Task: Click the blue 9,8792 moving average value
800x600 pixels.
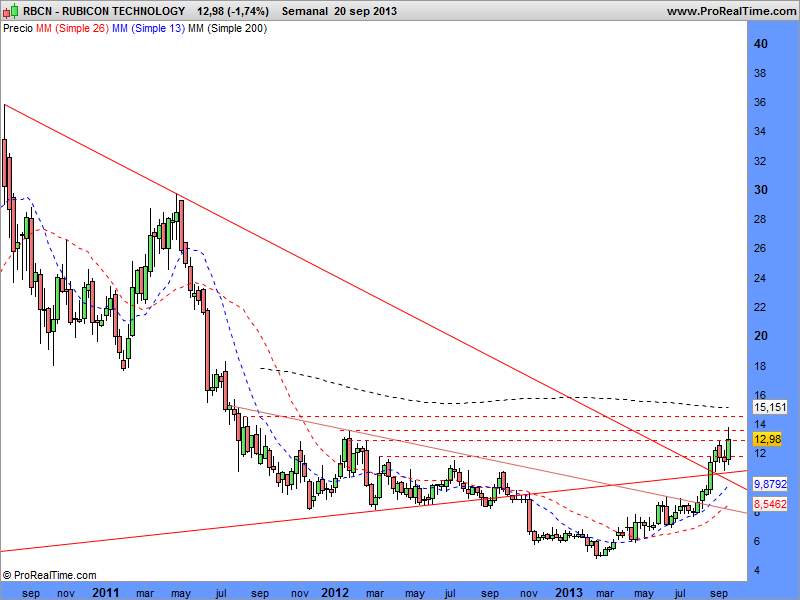Action: point(770,484)
